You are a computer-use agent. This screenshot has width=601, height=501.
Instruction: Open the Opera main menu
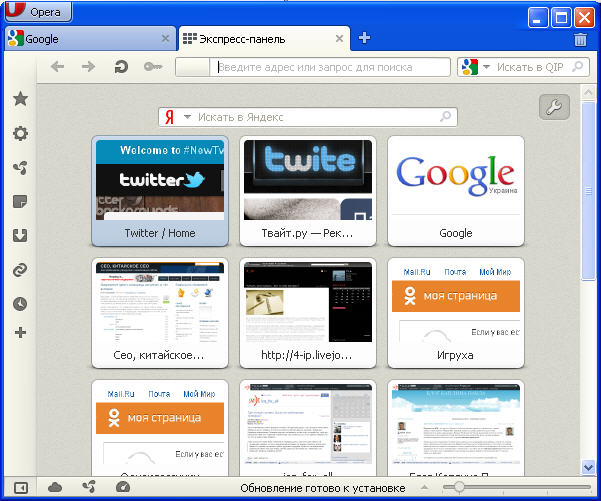coord(39,13)
